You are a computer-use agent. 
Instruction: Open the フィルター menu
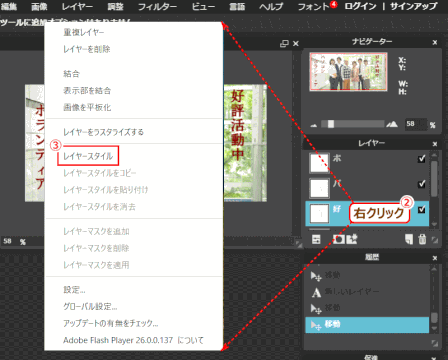click(x=157, y=6)
